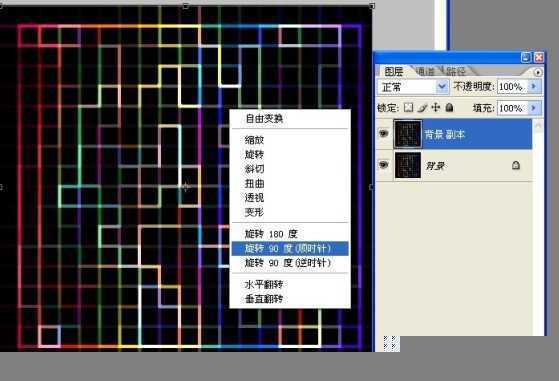Select 旋转 90 度 (顺时针) entry

click(x=290, y=248)
